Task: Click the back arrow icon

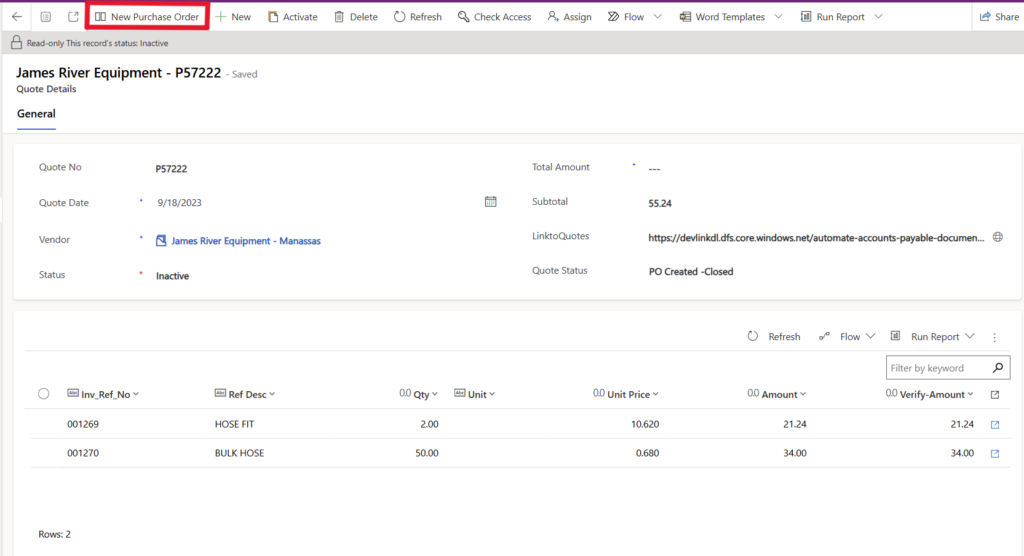Action: tap(16, 17)
